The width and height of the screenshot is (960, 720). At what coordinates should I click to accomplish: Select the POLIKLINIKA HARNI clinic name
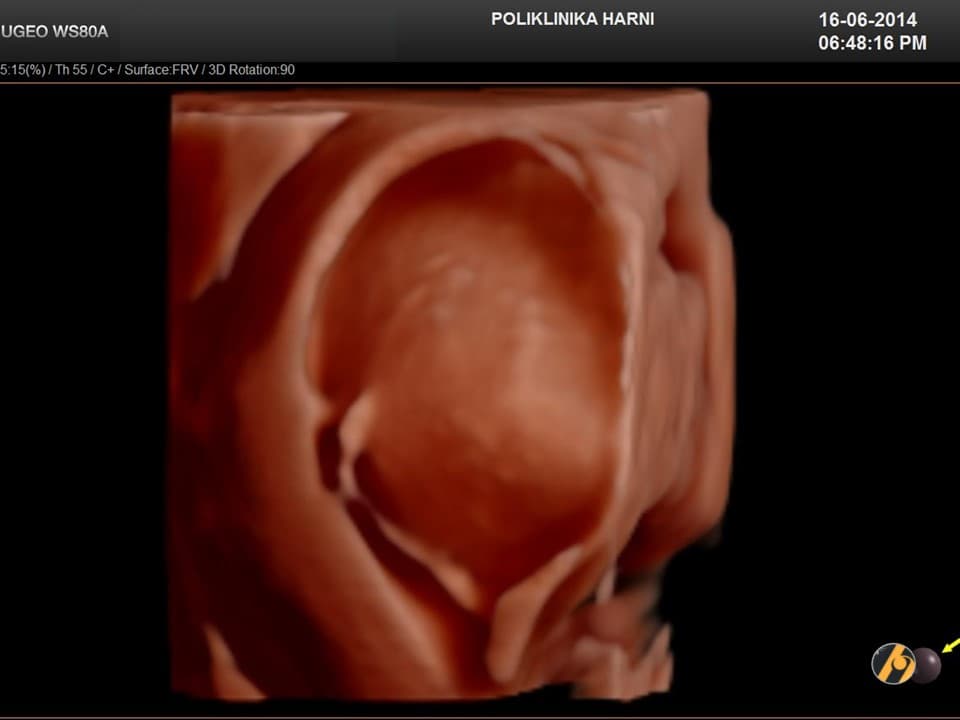click(572, 19)
